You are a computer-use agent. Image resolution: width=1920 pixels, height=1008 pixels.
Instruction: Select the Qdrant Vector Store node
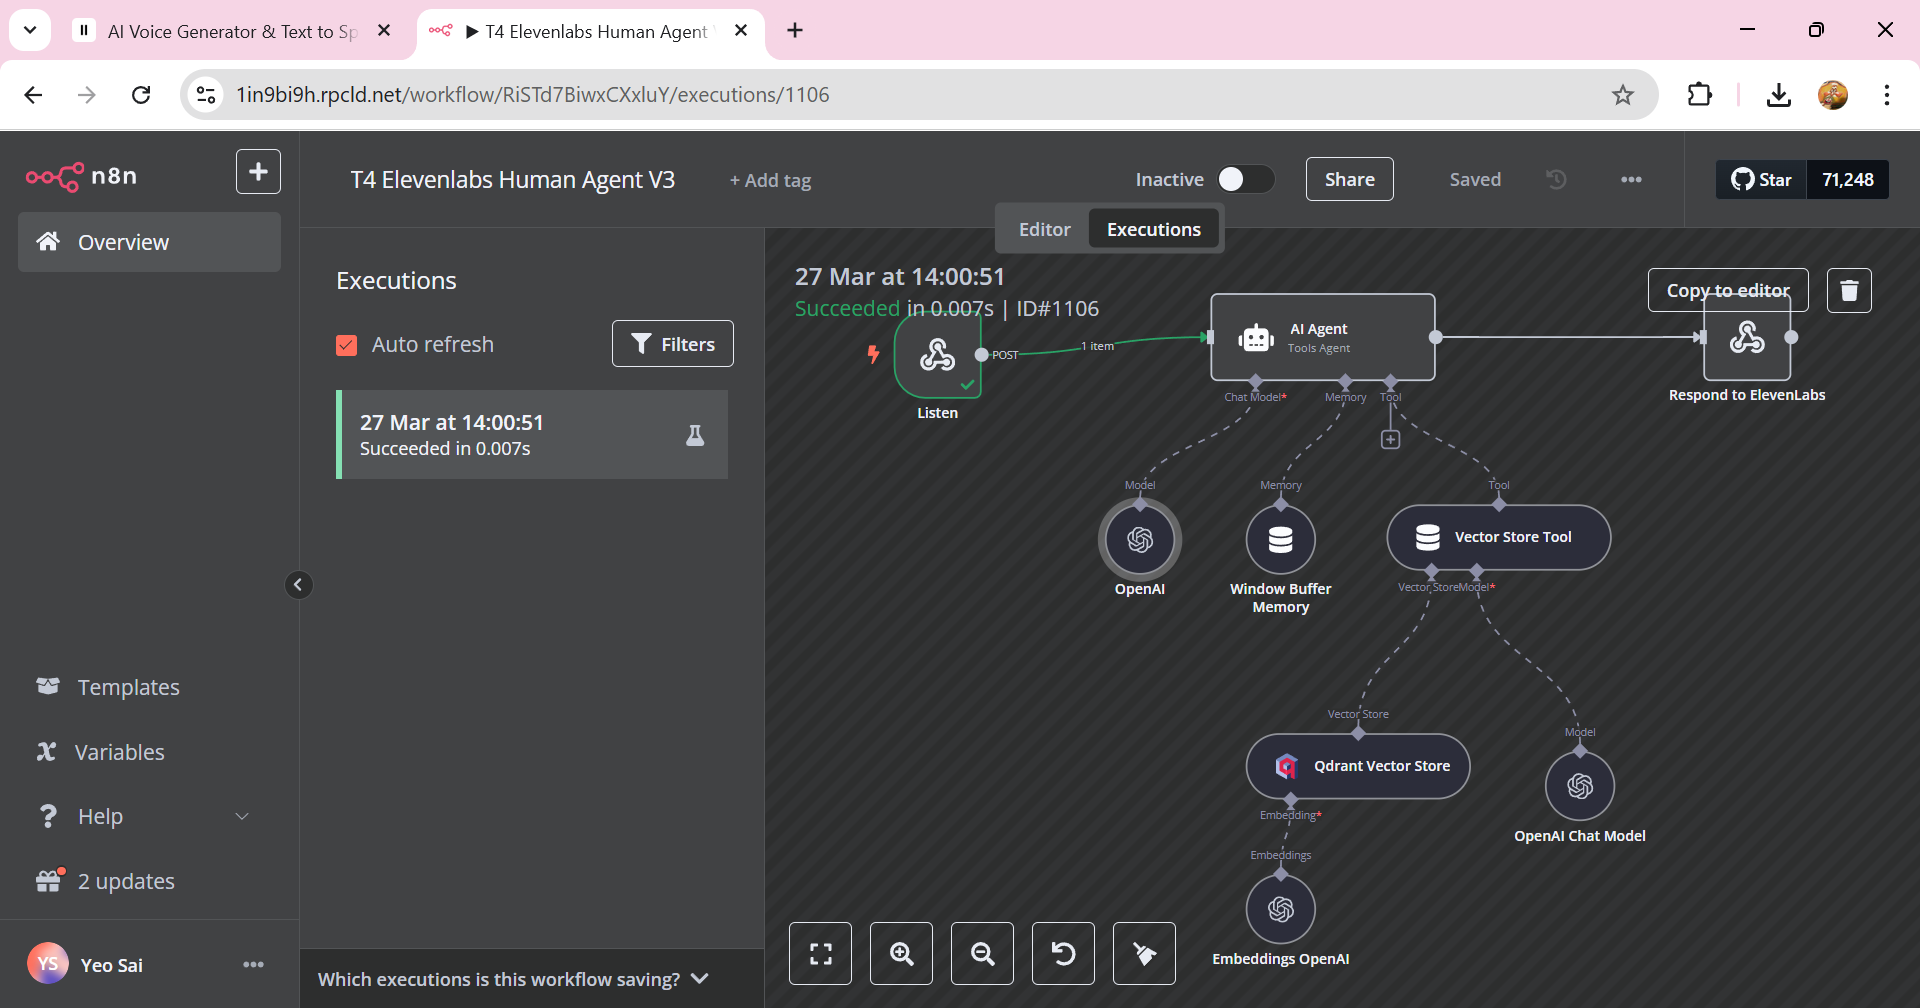point(1358,766)
